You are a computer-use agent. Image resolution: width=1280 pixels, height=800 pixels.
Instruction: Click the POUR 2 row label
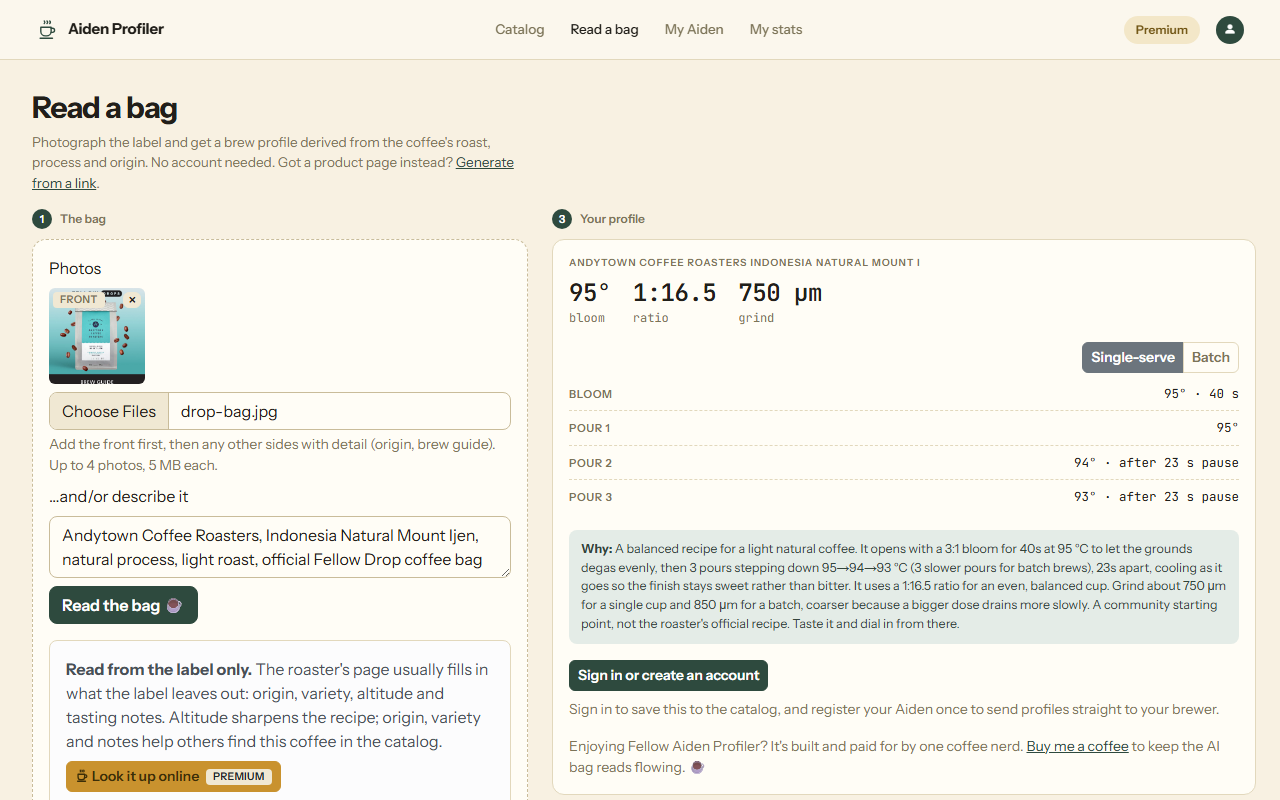click(x=590, y=463)
